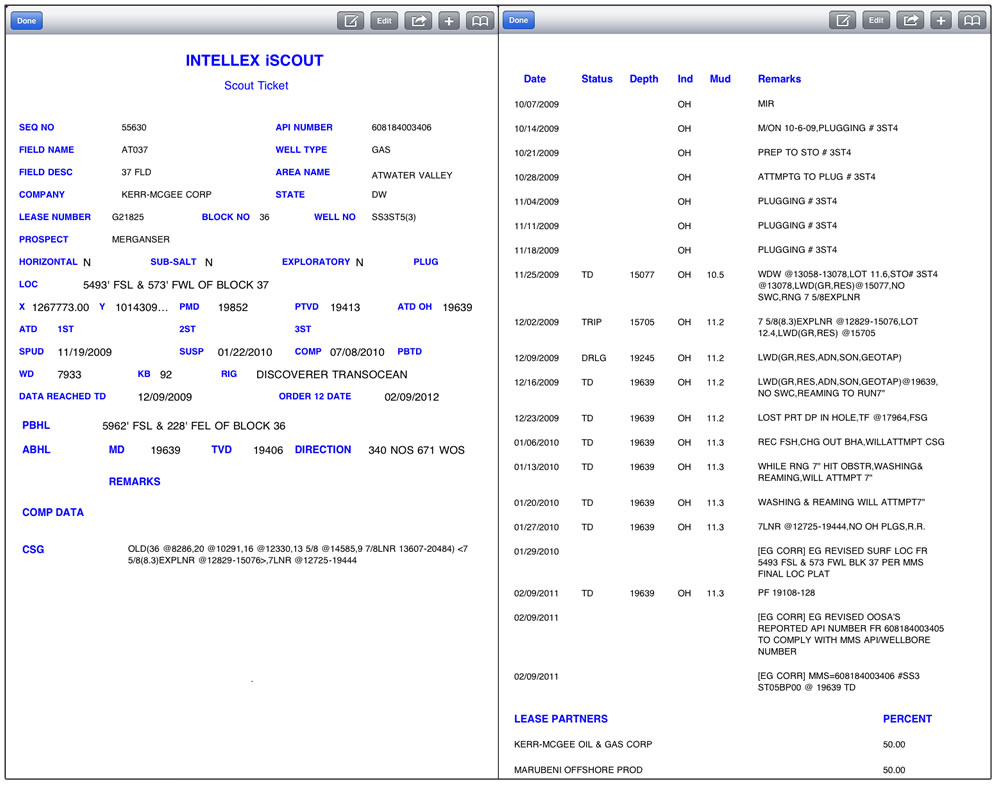Select COMP date 07/08/2010
The image size is (1000, 790).
click(x=357, y=352)
